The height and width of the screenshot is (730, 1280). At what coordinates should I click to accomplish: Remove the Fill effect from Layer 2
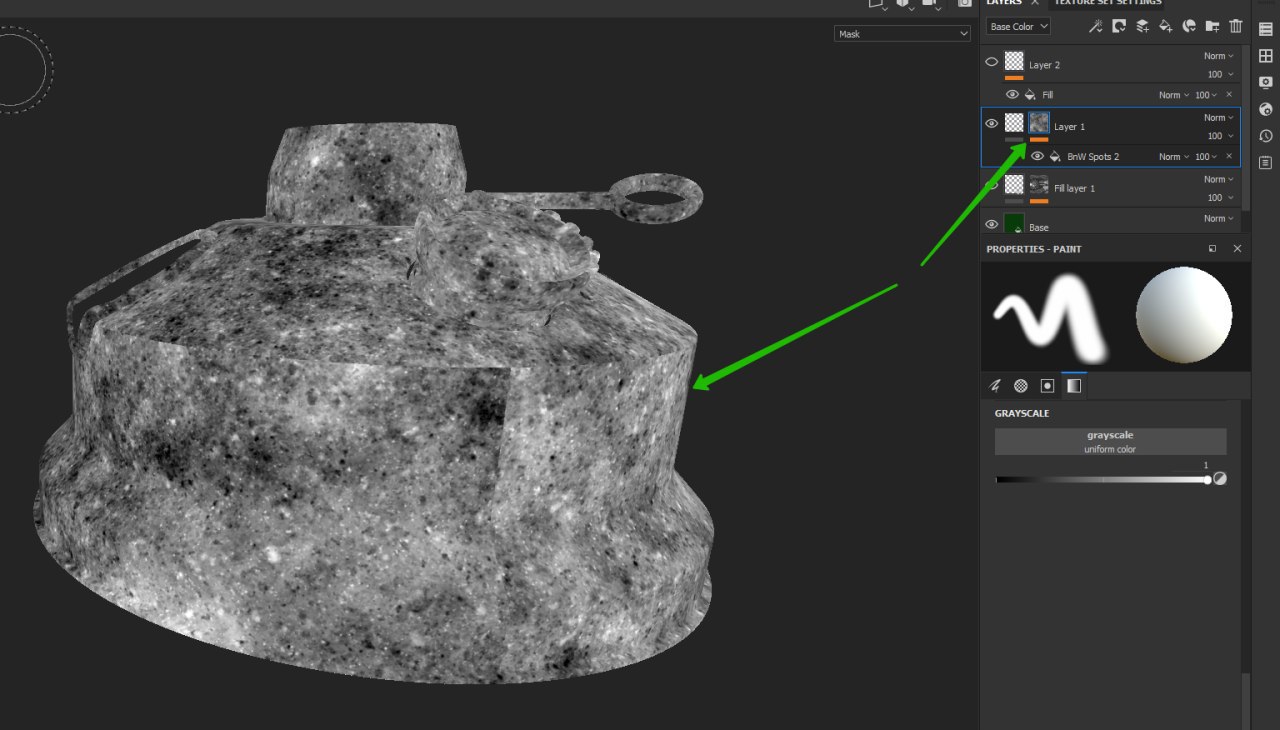point(1229,95)
